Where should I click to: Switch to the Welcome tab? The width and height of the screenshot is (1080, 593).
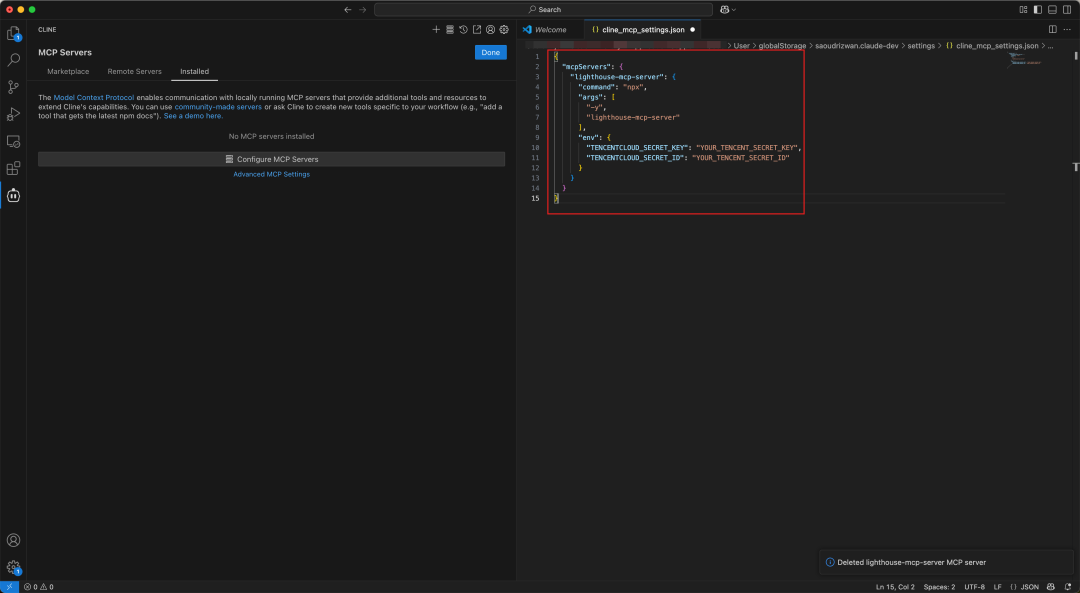tap(550, 30)
